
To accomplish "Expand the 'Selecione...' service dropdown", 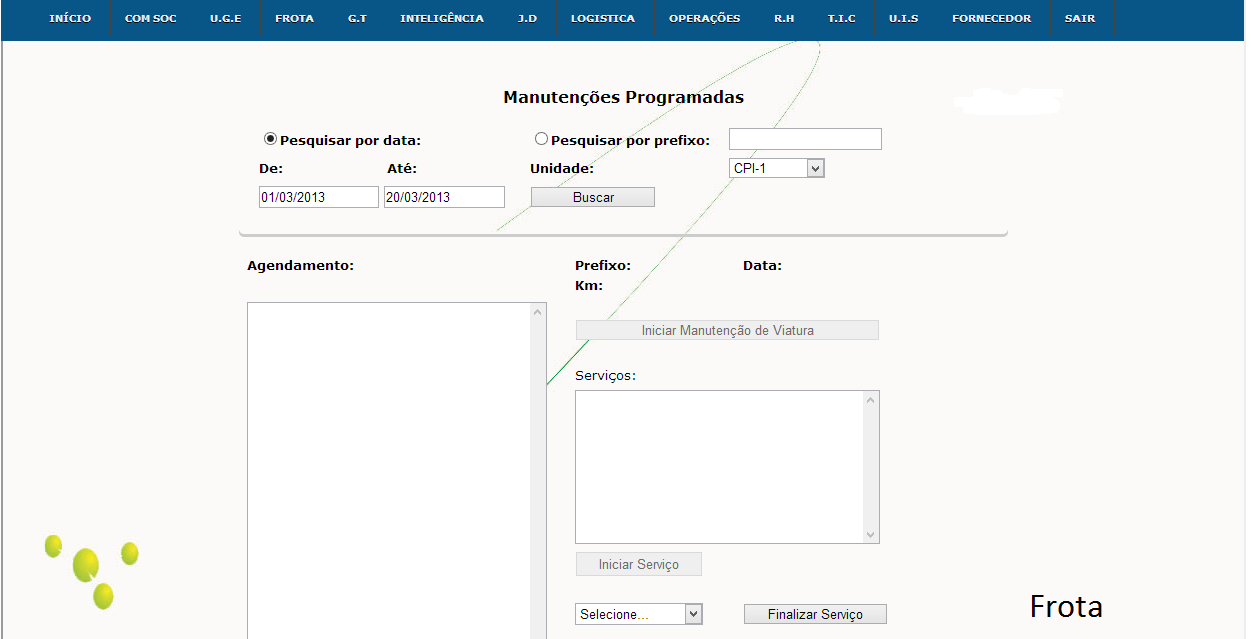I will click(x=640, y=614).
